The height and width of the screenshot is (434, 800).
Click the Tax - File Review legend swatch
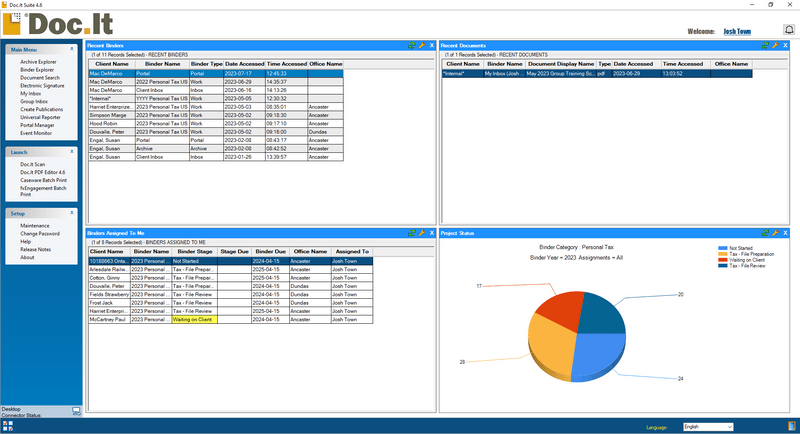tap(722, 265)
